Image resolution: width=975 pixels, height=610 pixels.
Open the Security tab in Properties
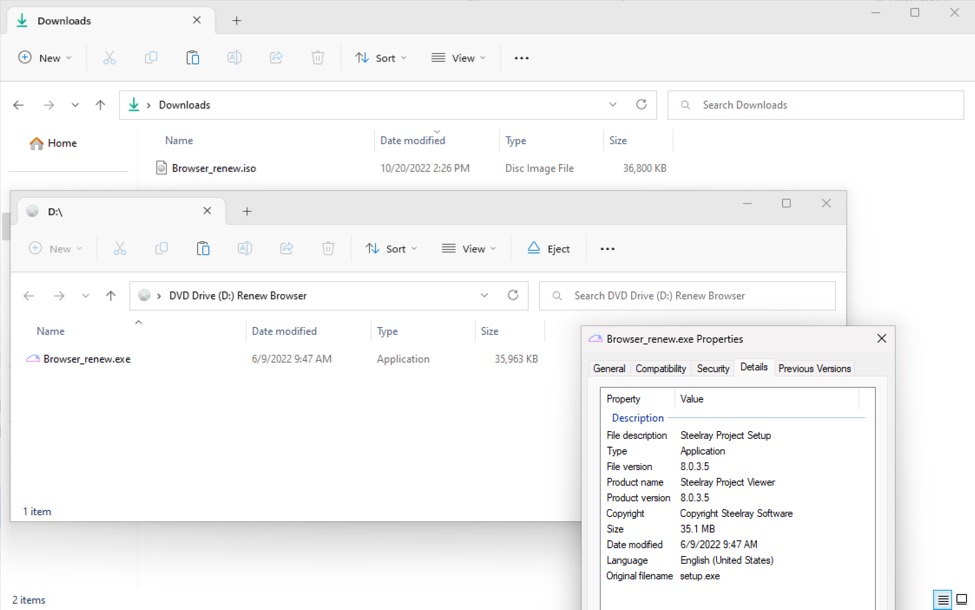point(713,369)
